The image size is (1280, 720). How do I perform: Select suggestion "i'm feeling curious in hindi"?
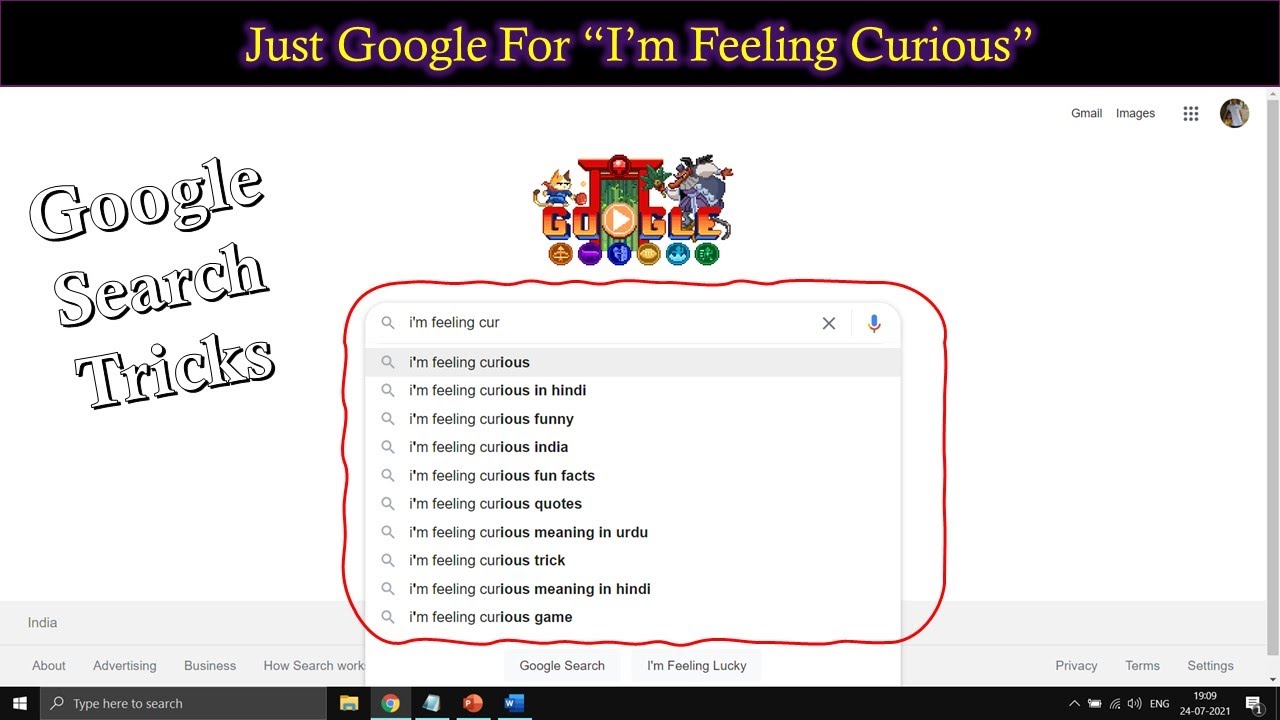point(633,390)
